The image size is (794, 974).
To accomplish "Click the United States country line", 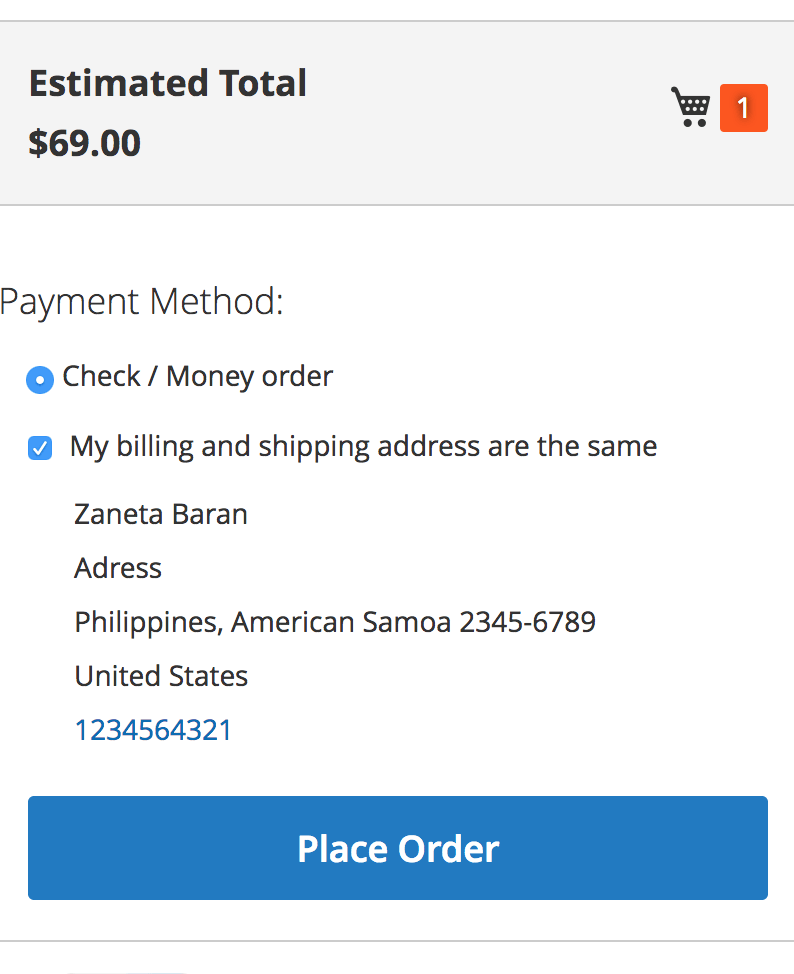I will click(161, 676).
